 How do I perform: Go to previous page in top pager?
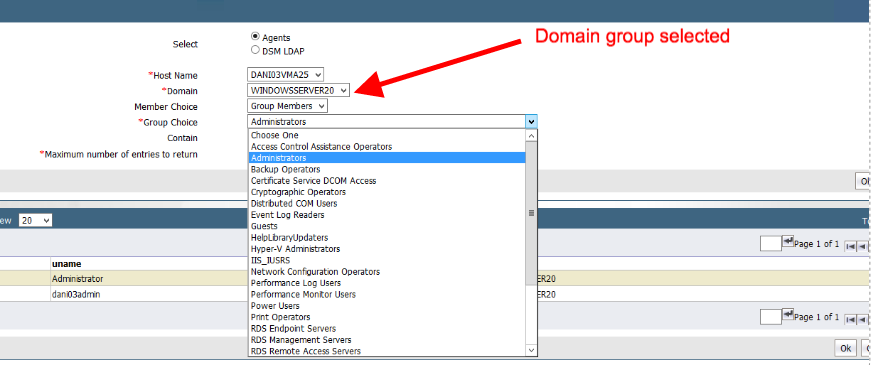[862, 246]
